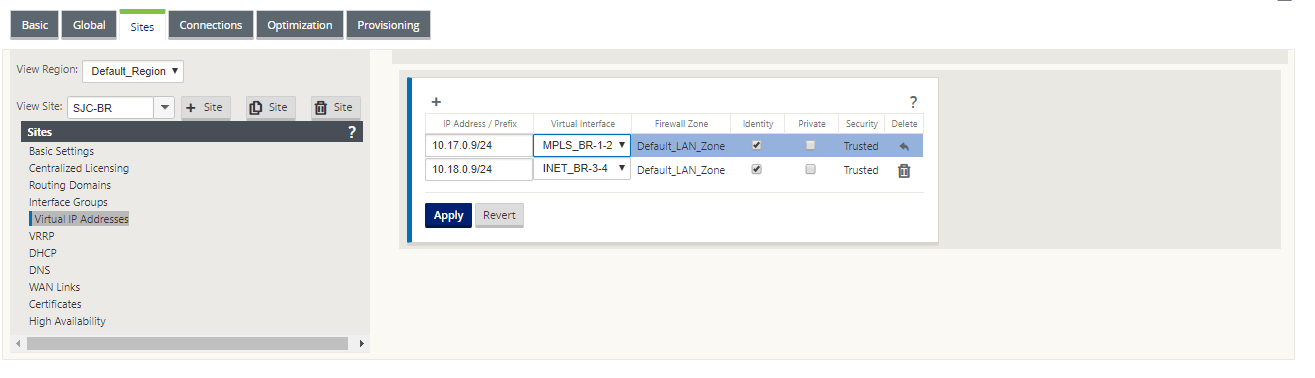
Task: Open the View Region Default_Region dropdown
Action: pos(133,71)
